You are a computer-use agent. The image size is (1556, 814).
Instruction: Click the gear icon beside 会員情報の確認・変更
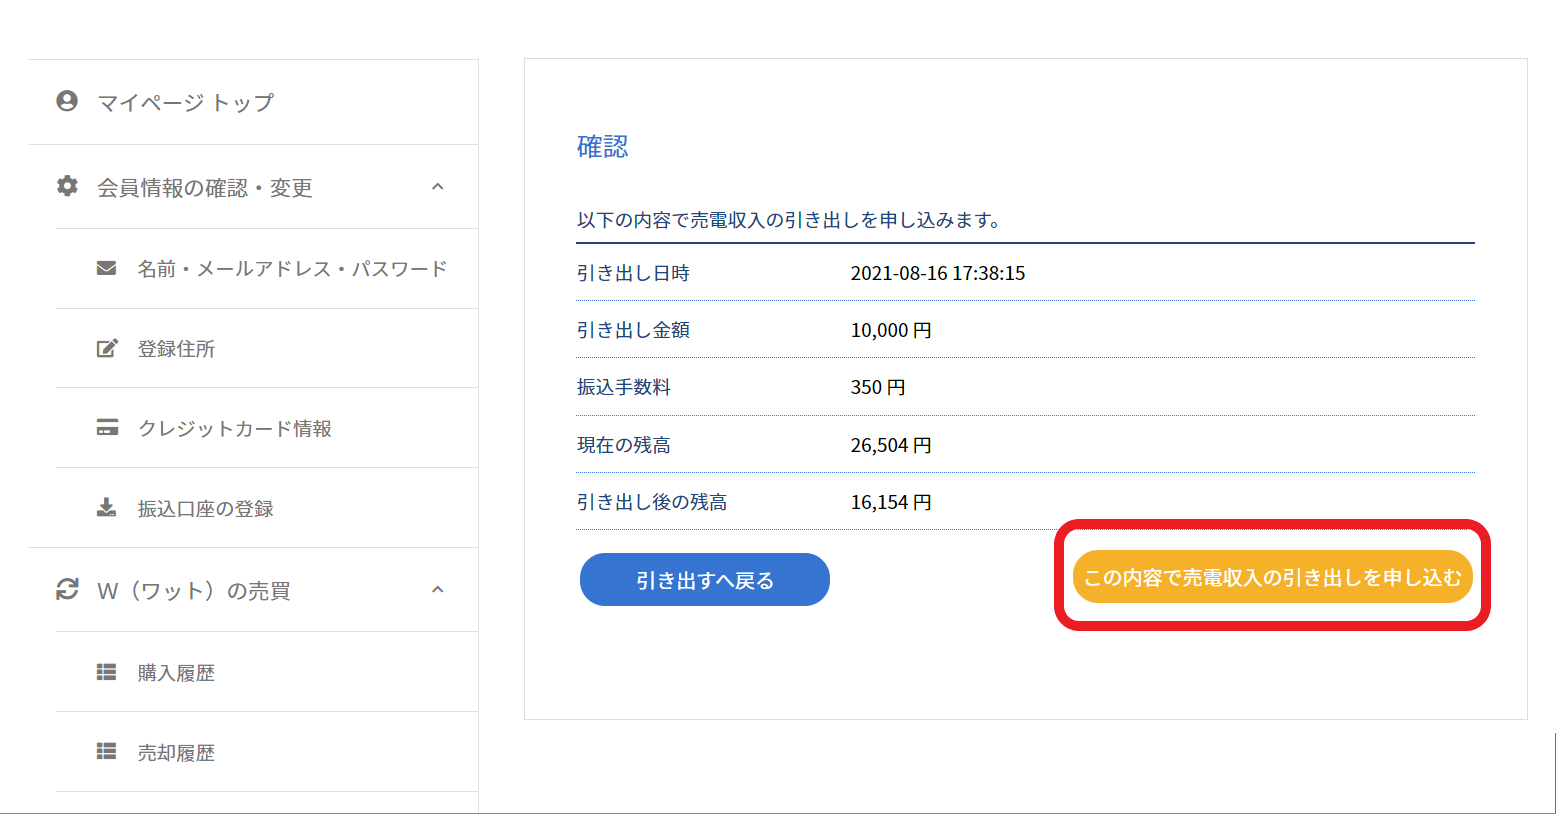pos(67,186)
